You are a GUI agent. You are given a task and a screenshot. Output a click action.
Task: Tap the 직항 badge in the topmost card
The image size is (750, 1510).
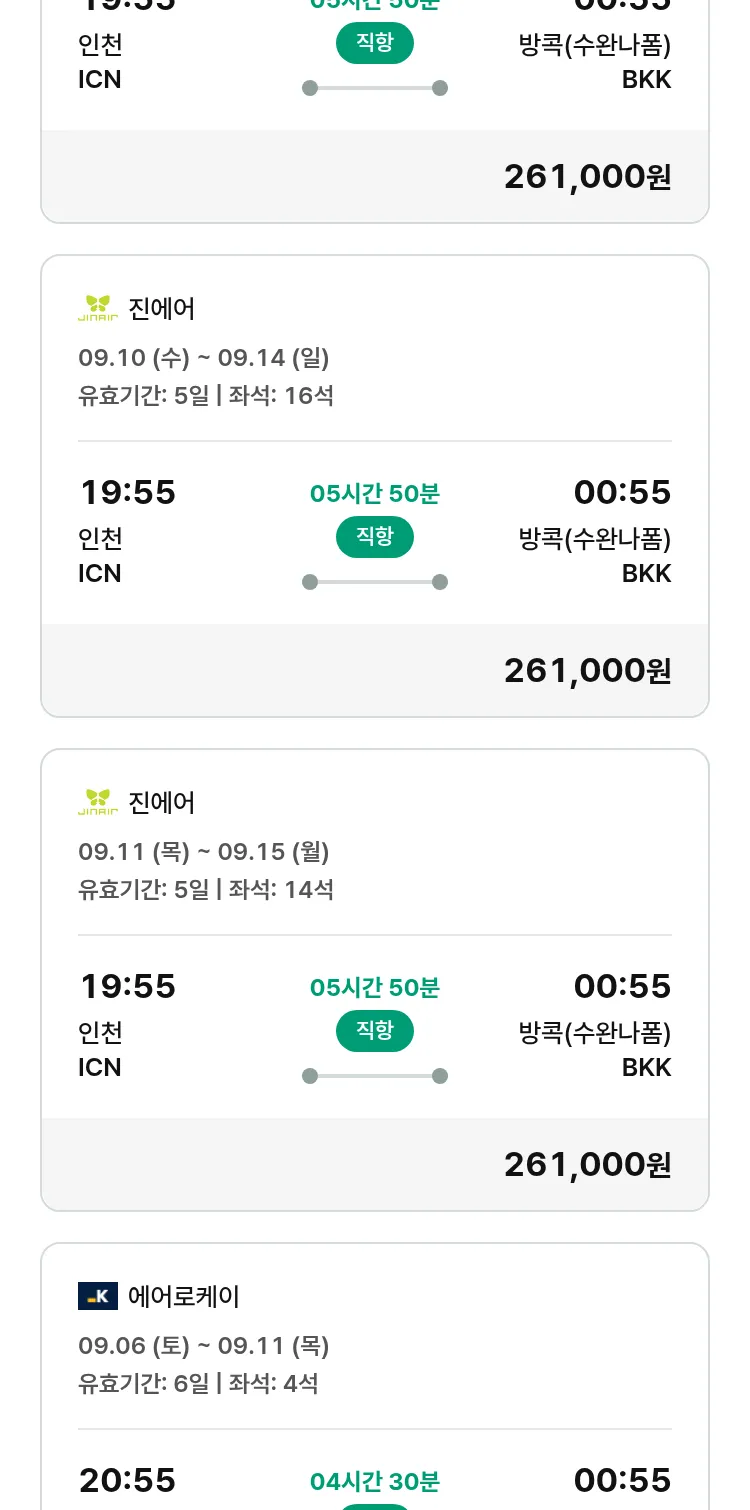[x=375, y=43]
